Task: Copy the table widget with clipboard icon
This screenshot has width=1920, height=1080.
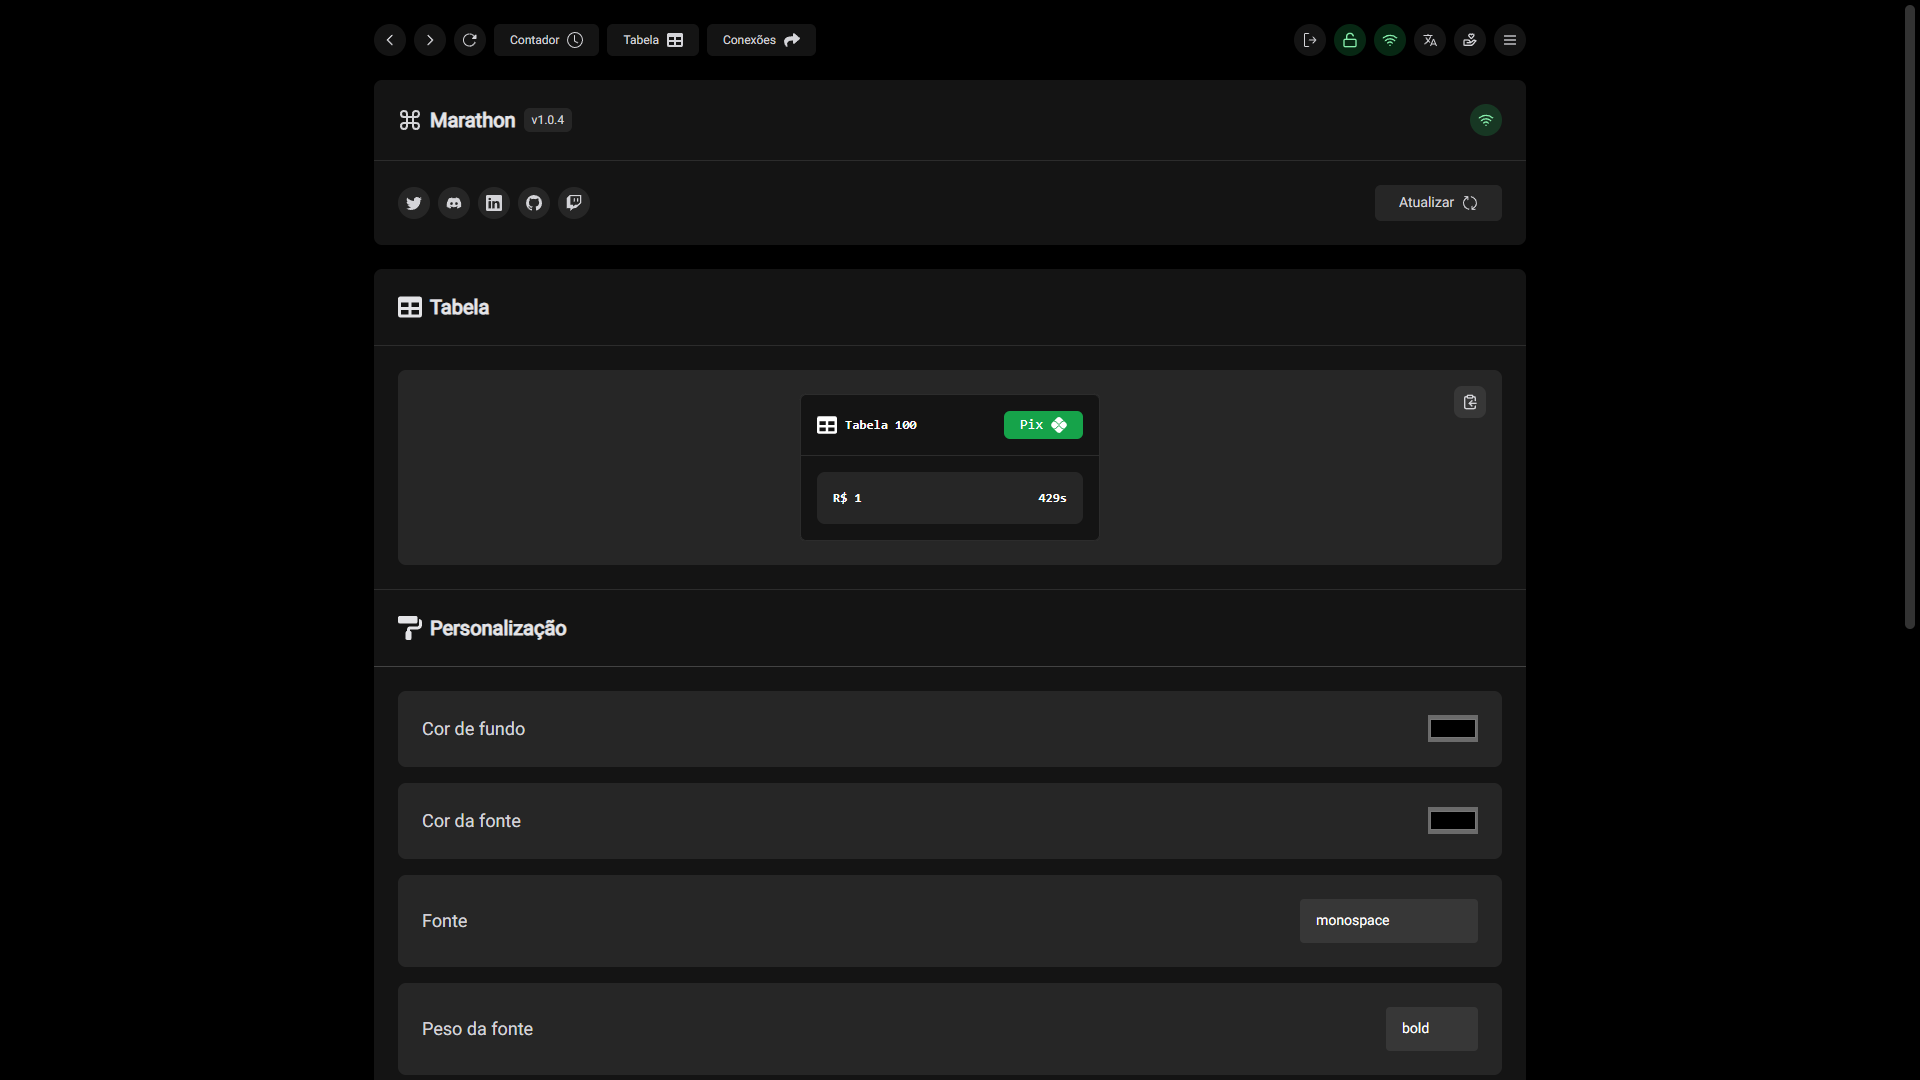Action: 1469,402
